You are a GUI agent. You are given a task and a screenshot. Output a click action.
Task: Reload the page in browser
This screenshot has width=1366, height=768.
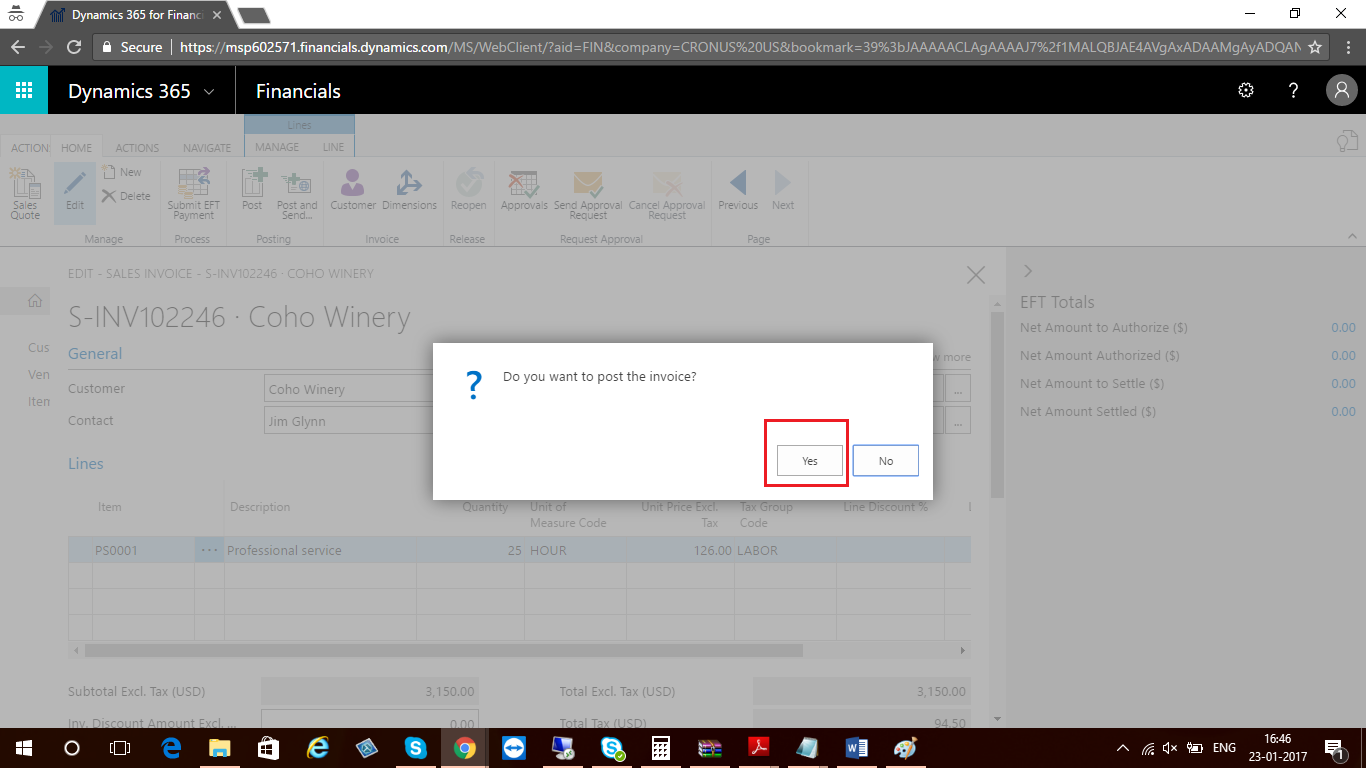(73, 46)
